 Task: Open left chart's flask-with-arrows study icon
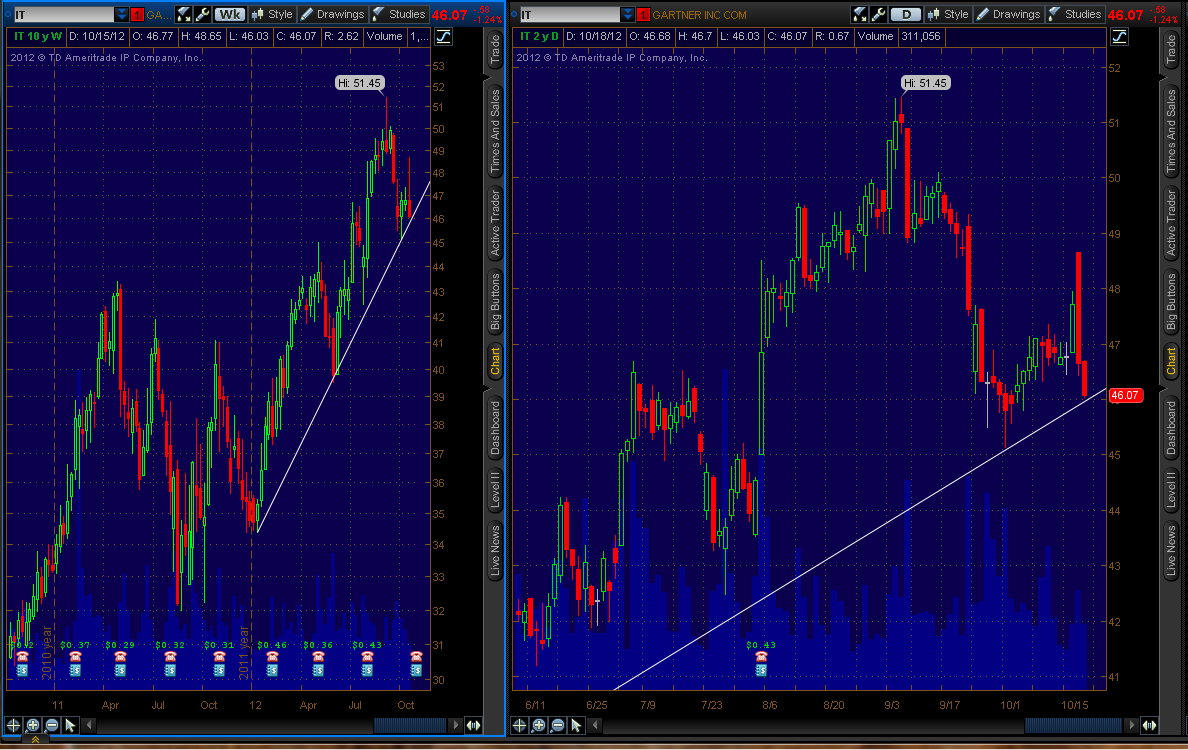tap(183, 14)
